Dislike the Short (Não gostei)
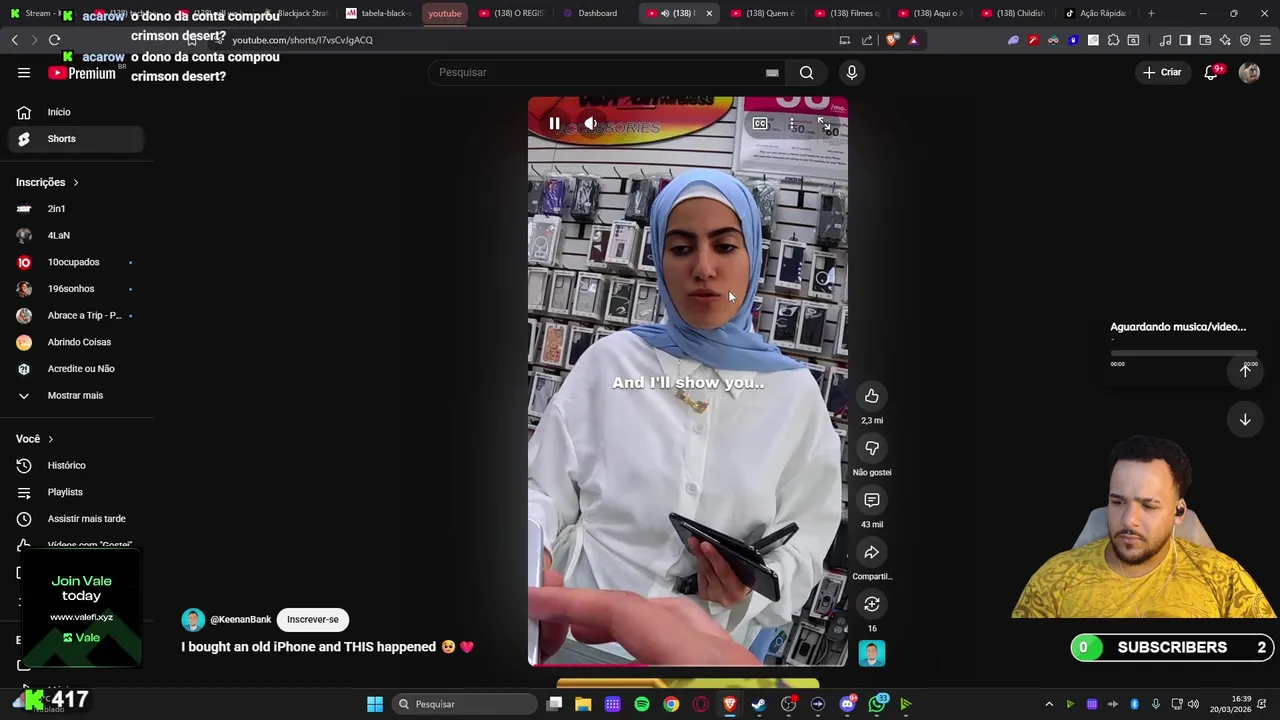The height and width of the screenshot is (720, 1280). click(872, 448)
